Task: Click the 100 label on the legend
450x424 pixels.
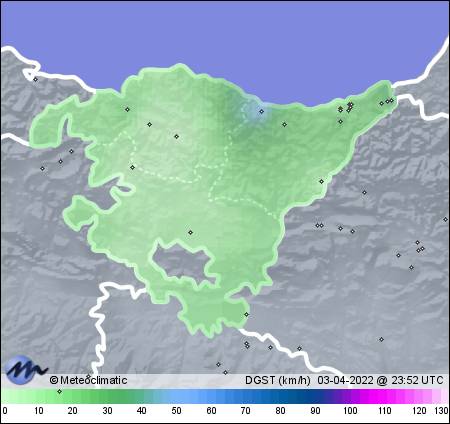Action: pyautogui.click(x=350, y=411)
